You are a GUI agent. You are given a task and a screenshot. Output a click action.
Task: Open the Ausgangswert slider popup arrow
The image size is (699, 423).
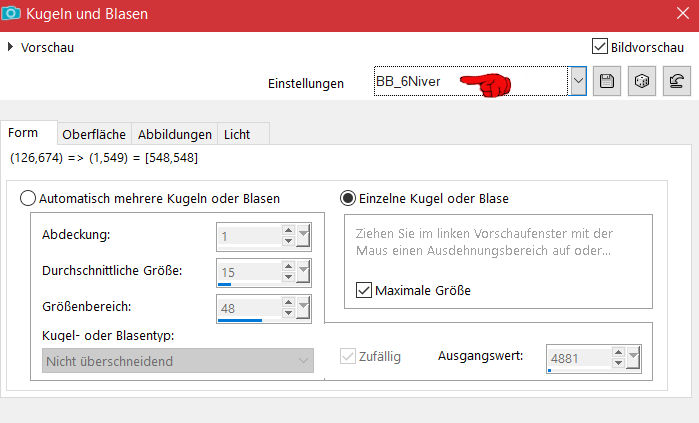coord(632,357)
